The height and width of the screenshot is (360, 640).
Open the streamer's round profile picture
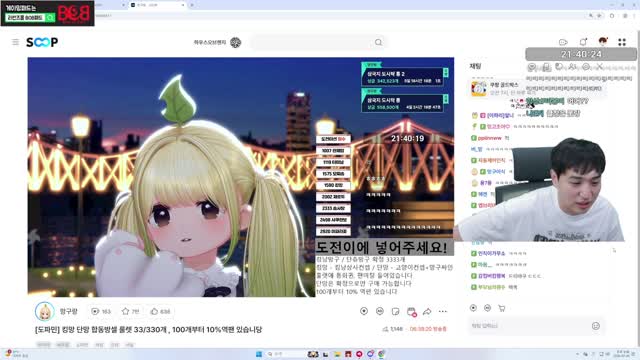(x=44, y=312)
